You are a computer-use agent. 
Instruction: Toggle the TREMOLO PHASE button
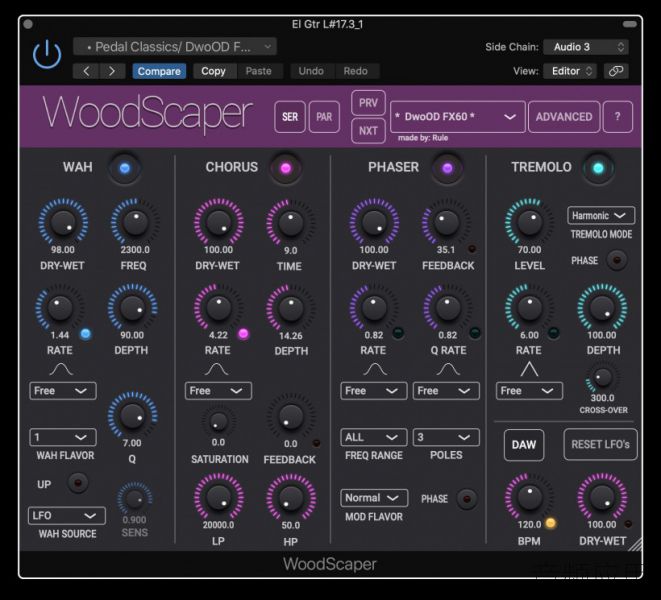coord(617,260)
